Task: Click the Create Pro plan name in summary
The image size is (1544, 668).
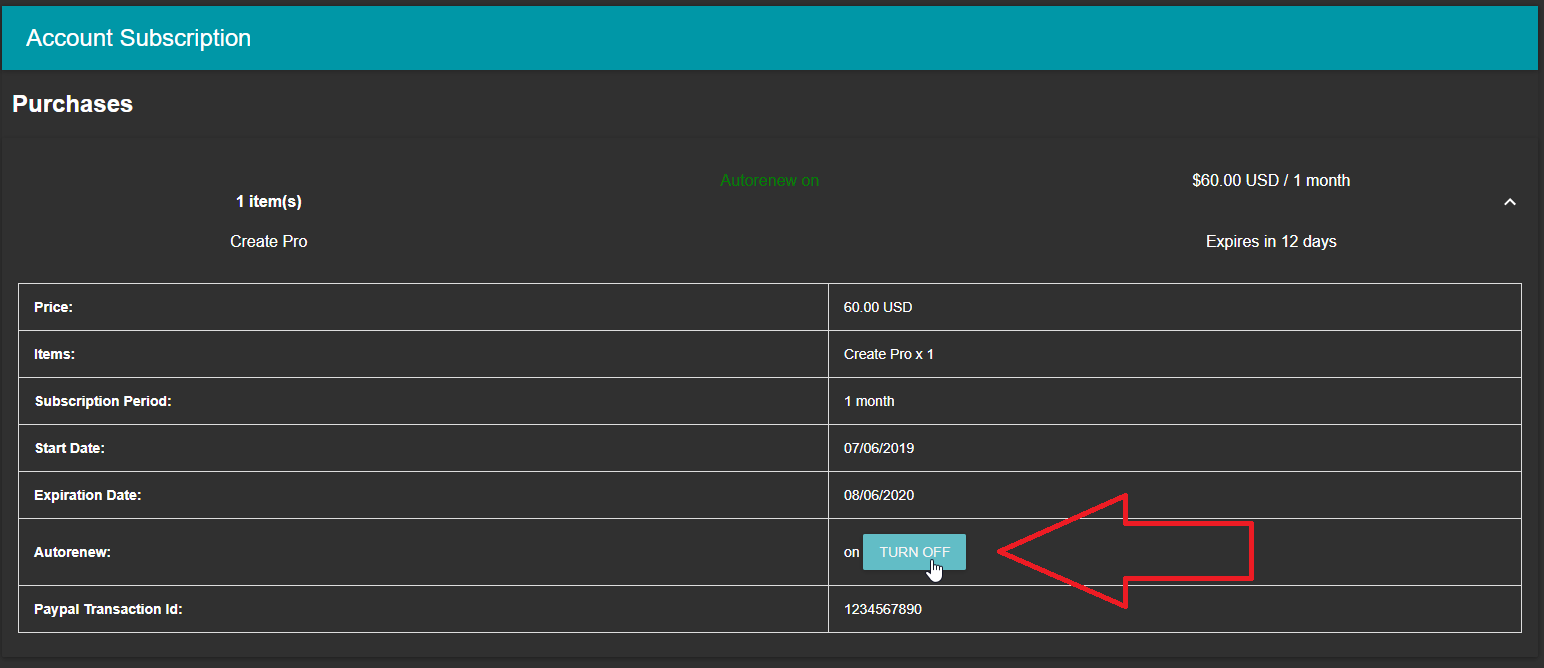Action: (x=268, y=241)
